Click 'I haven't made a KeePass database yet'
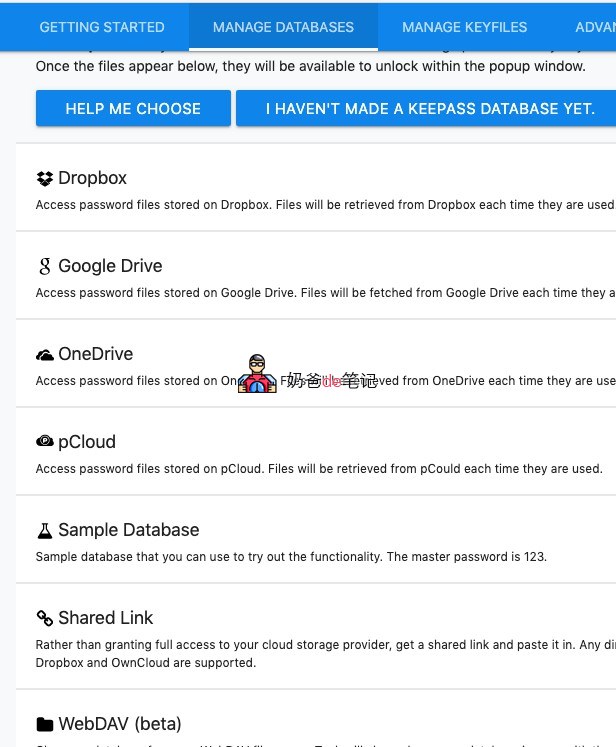 (429, 108)
